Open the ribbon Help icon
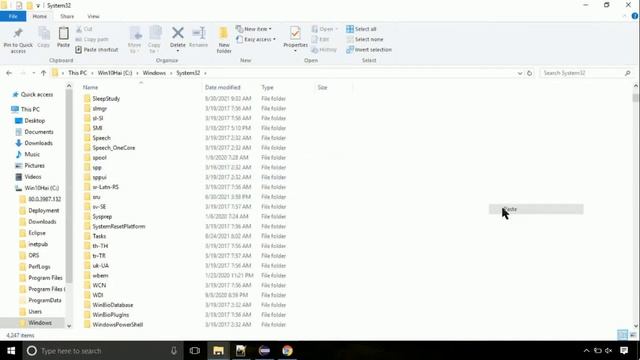This screenshot has width=640, height=360. (635, 16)
